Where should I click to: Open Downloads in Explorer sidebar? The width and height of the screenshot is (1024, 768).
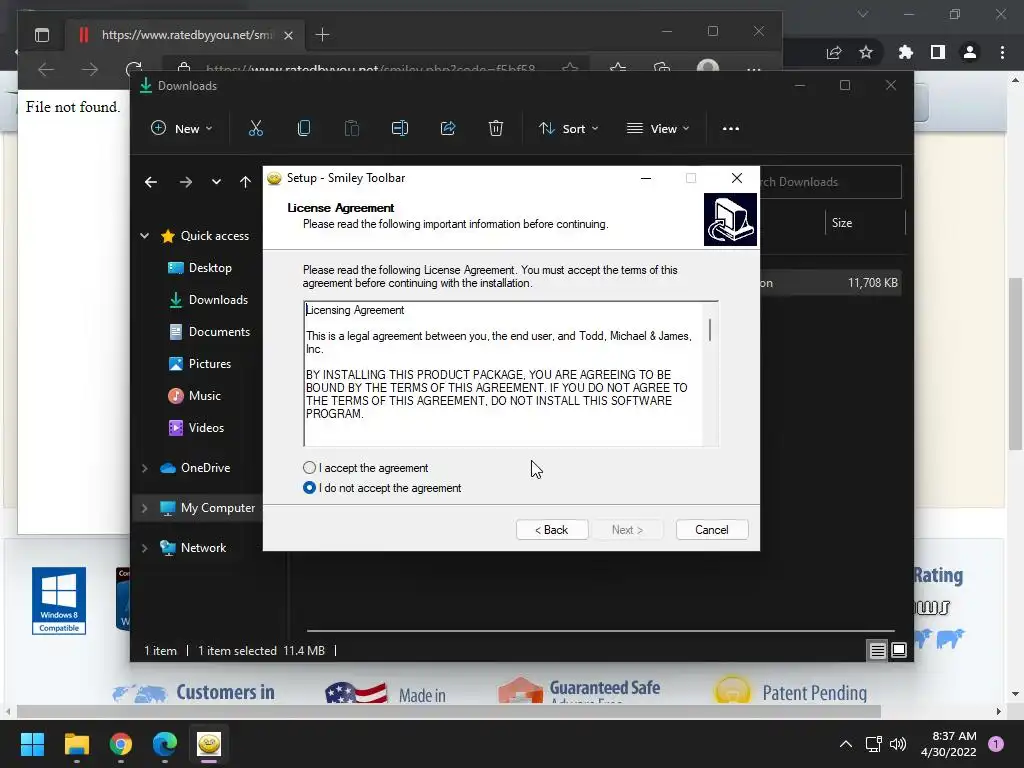click(208, 300)
